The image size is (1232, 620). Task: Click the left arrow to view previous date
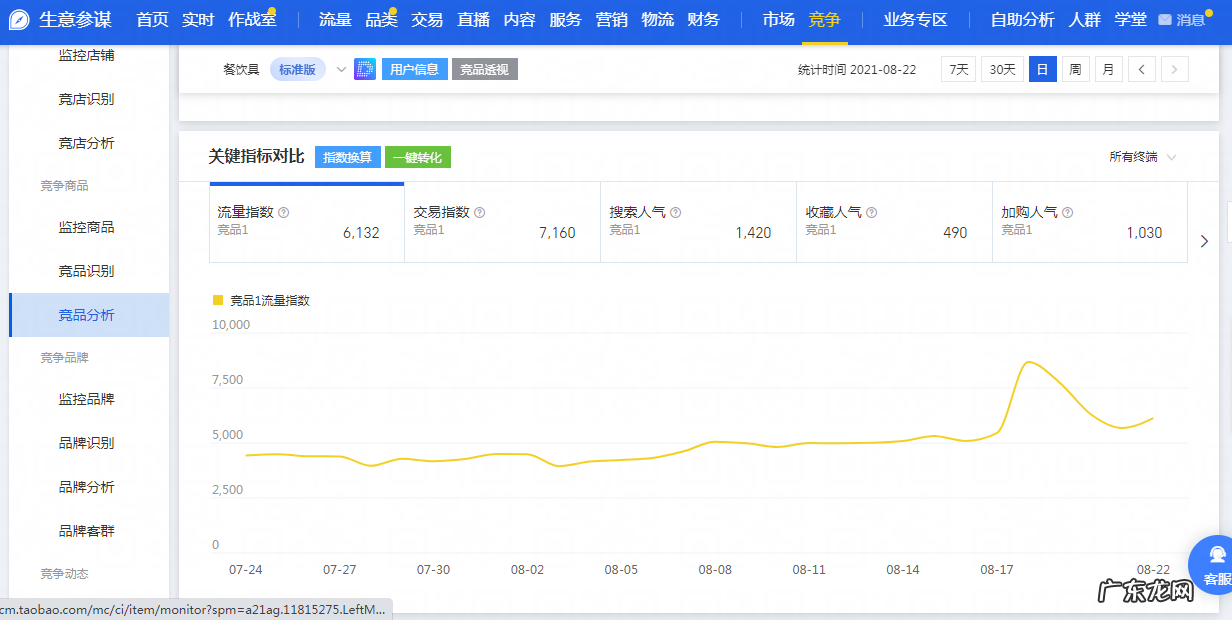1141,69
